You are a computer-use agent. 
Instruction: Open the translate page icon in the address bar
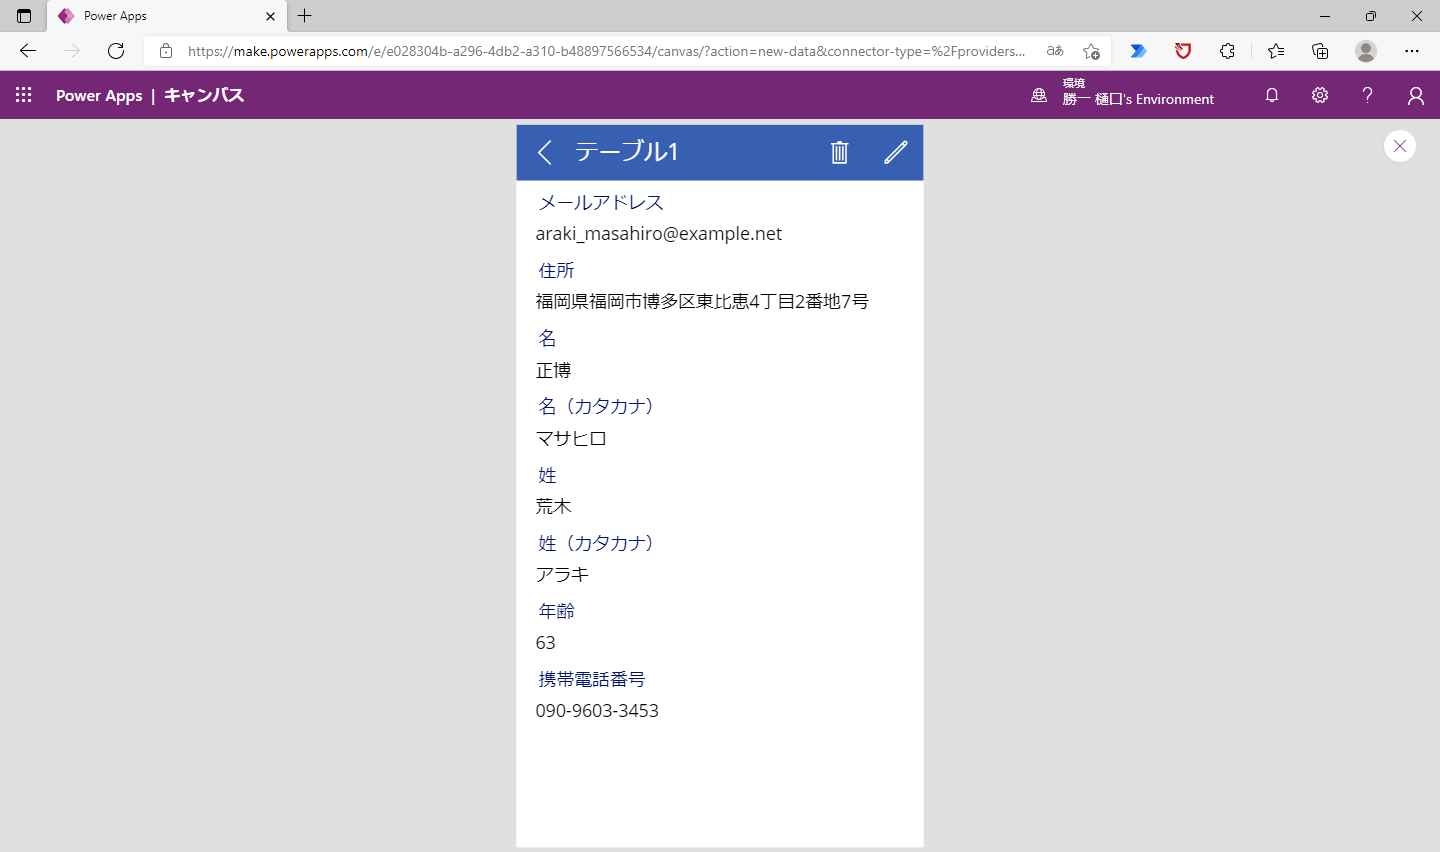[x=1055, y=51]
